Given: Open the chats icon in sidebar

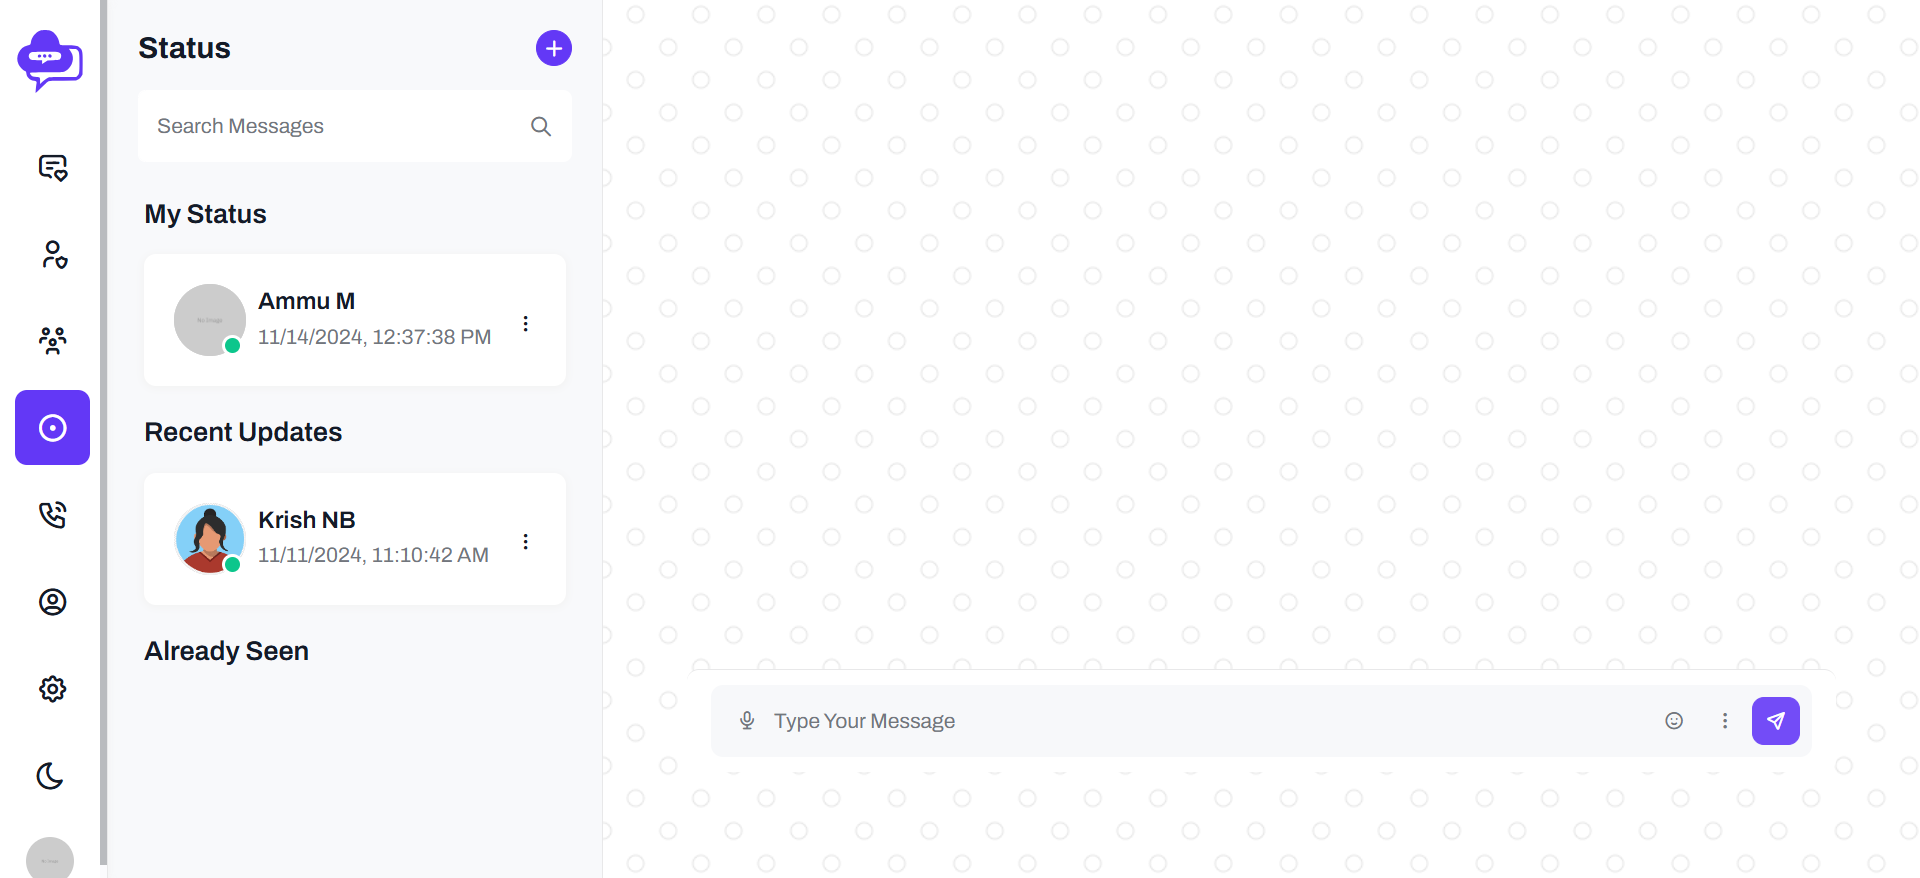Looking at the screenshot, I should click(x=52, y=168).
